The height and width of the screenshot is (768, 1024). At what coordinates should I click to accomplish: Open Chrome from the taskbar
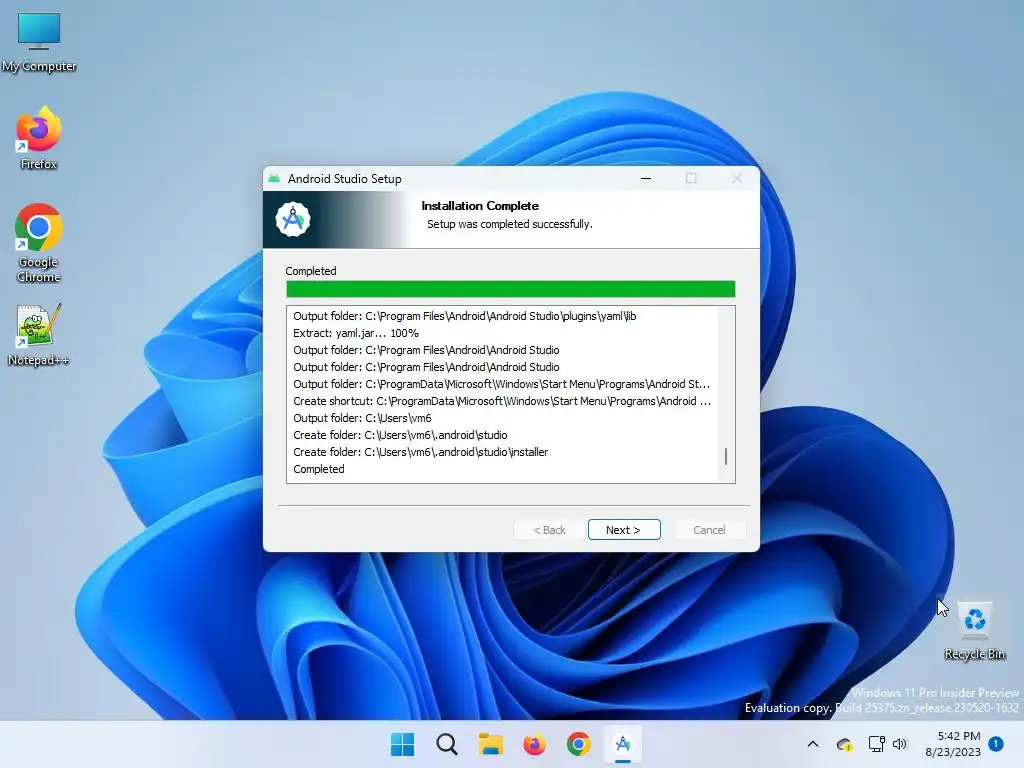(579, 744)
